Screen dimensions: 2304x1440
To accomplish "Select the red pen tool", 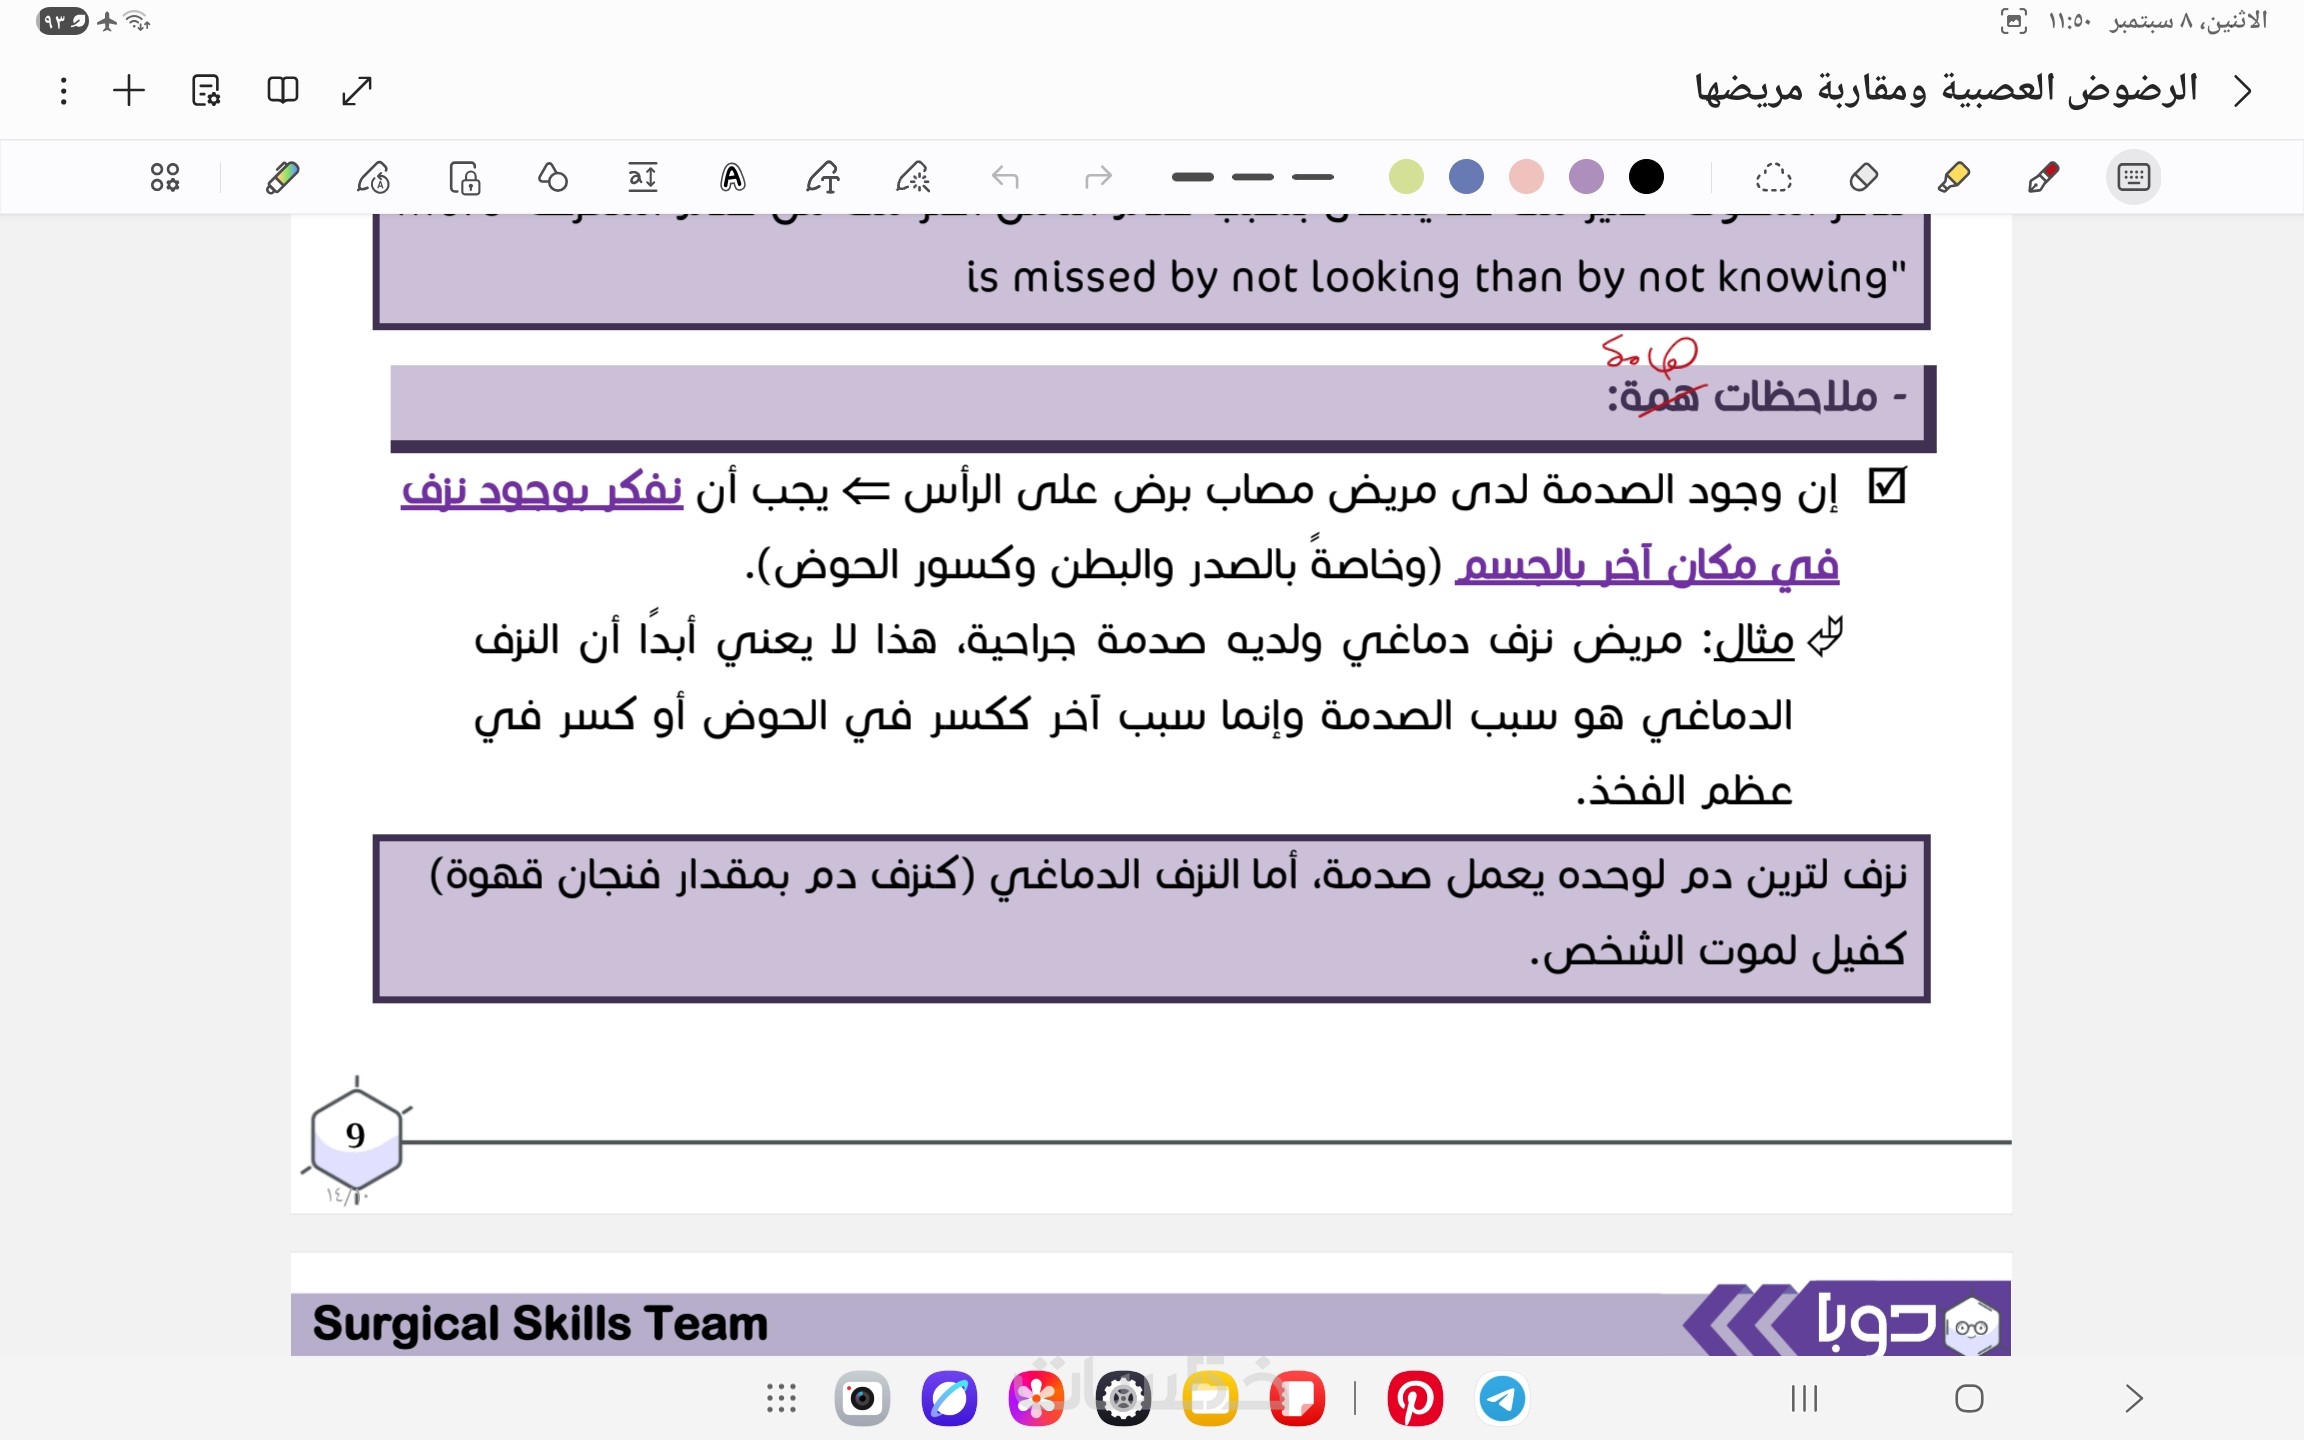I will [x=2042, y=178].
